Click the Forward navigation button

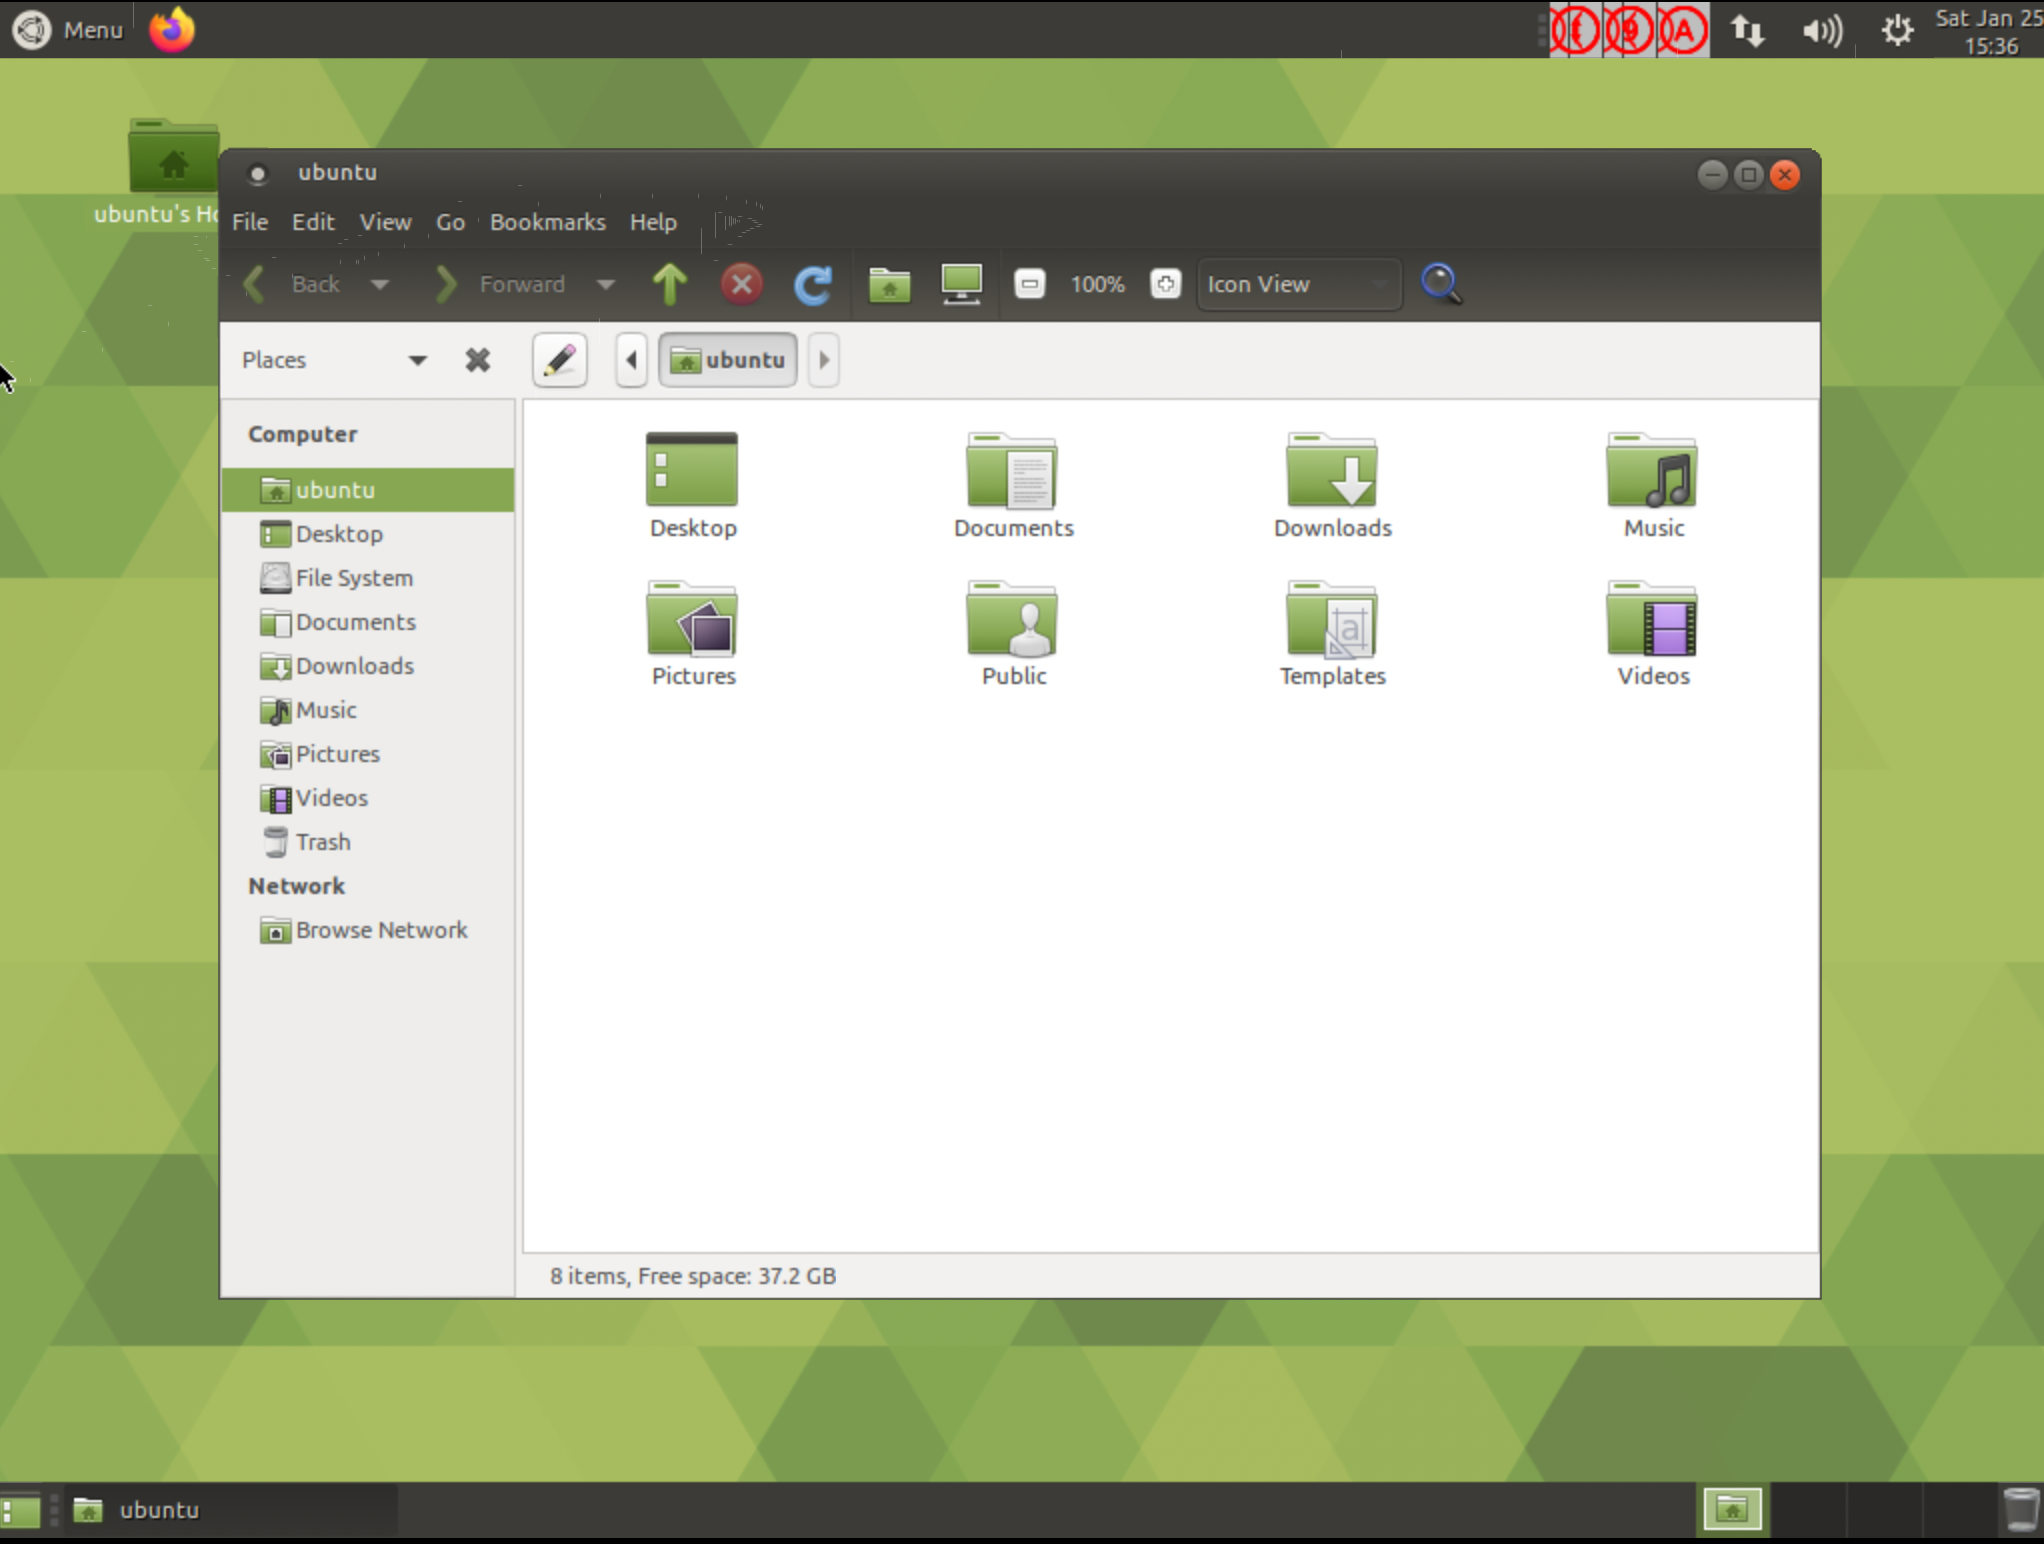pyautogui.click(x=446, y=284)
